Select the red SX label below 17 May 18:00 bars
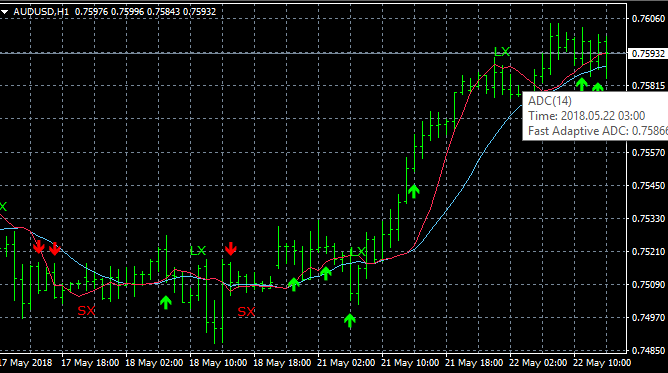This screenshot has width=668, height=373. point(86,311)
